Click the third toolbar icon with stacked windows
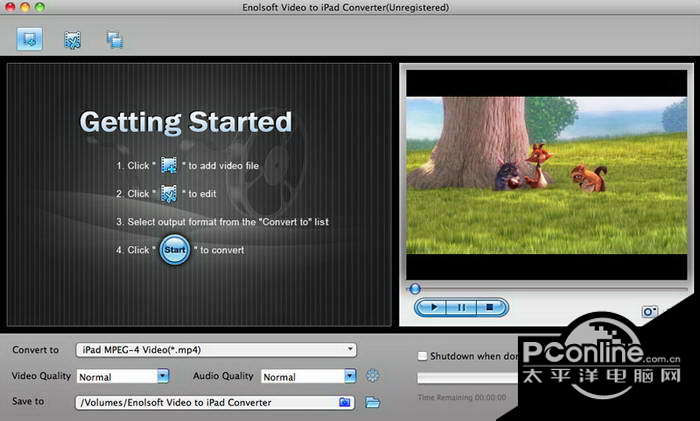 pyautogui.click(x=115, y=40)
